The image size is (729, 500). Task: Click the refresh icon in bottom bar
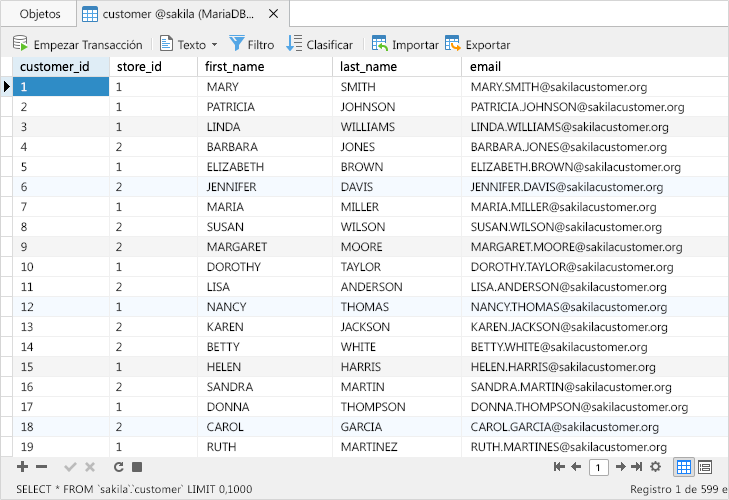(x=119, y=467)
